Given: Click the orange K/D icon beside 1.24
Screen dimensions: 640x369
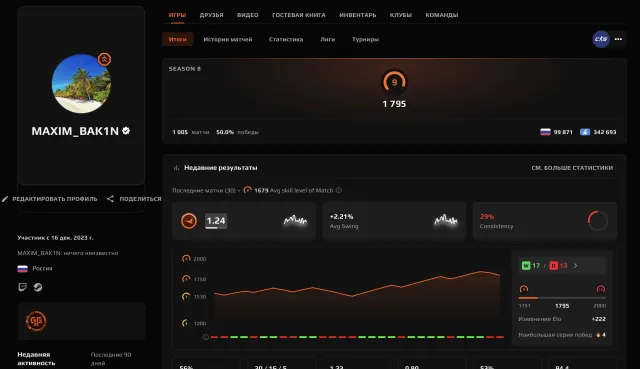Looking at the screenshot, I should pyautogui.click(x=189, y=221).
